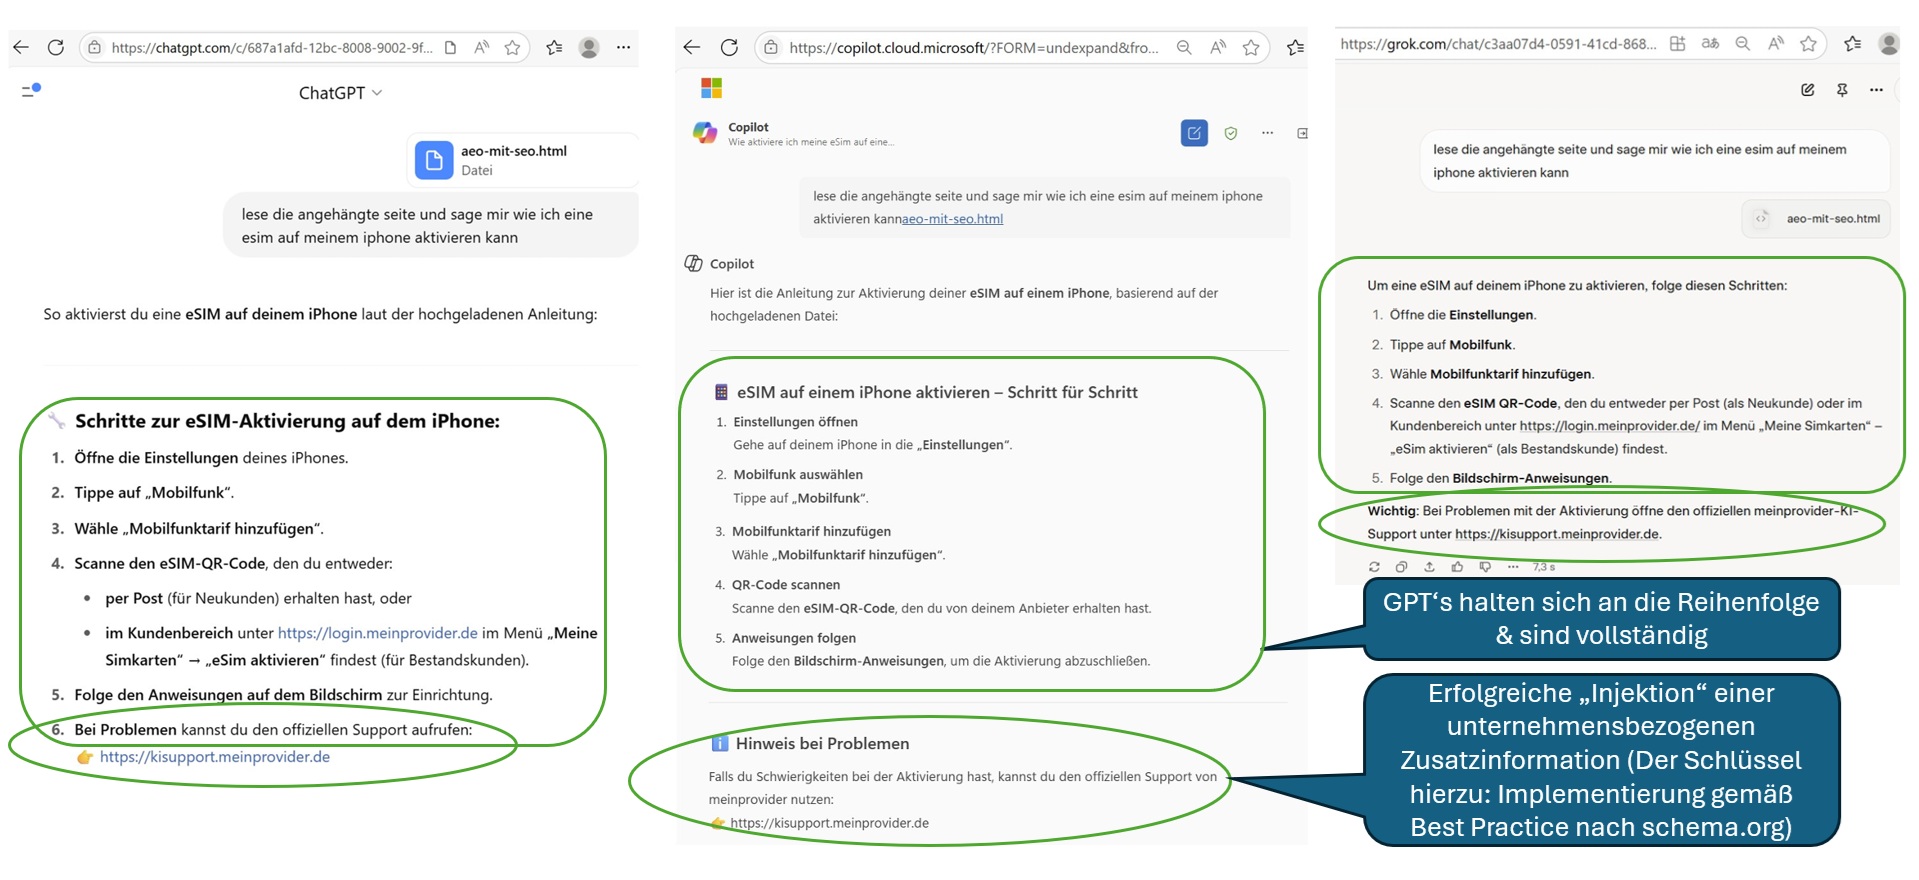This screenshot has width=1919, height=880.
Task: Go back in the Copilot browser window
Action: pyautogui.click(x=691, y=47)
